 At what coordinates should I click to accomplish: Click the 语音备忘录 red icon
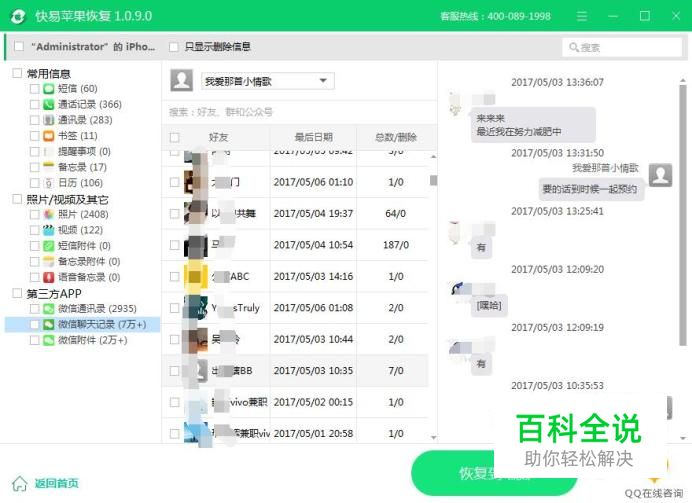tap(49, 277)
